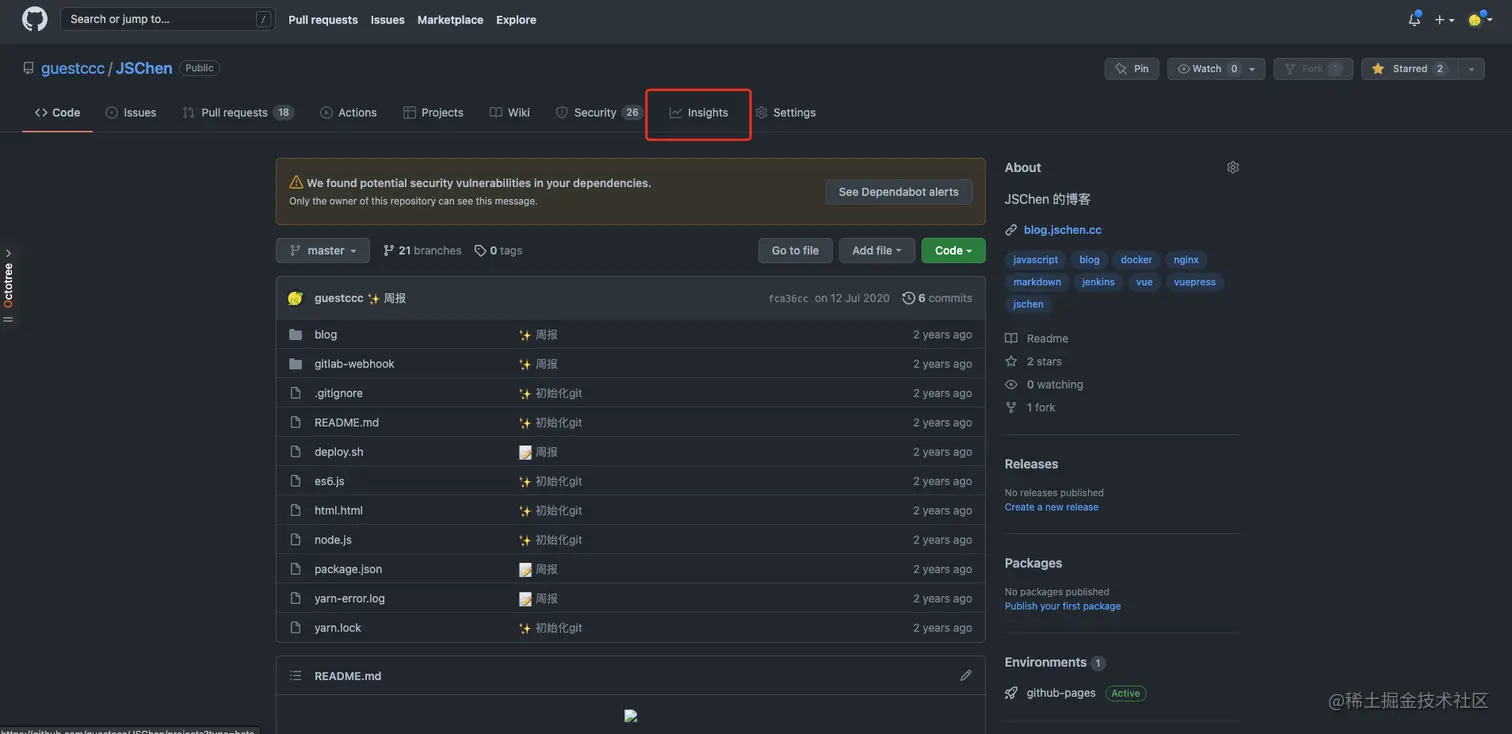Open the master branch dropdown
This screenshot has height=734, width=1512.
click(x=323, y=251)
